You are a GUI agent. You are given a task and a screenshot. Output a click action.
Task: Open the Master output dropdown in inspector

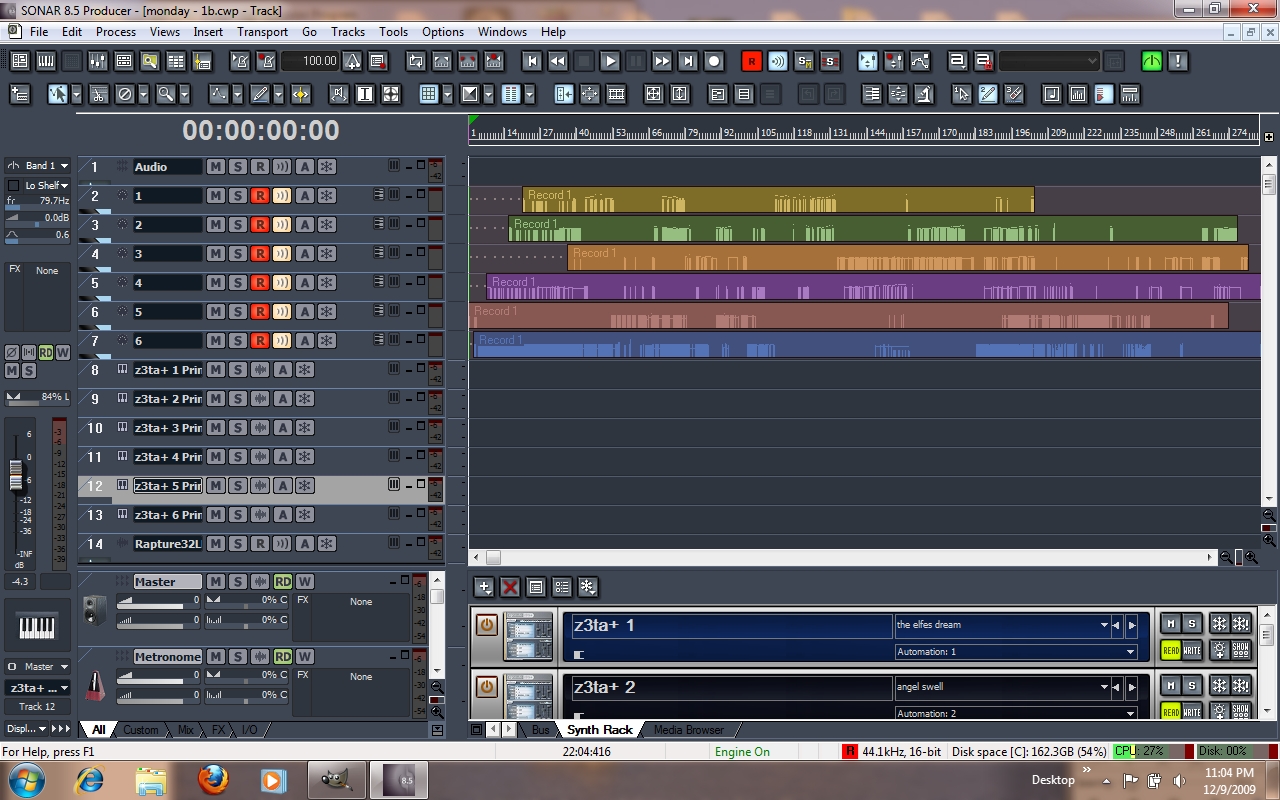pyautogui.click(x=38, y=667)
